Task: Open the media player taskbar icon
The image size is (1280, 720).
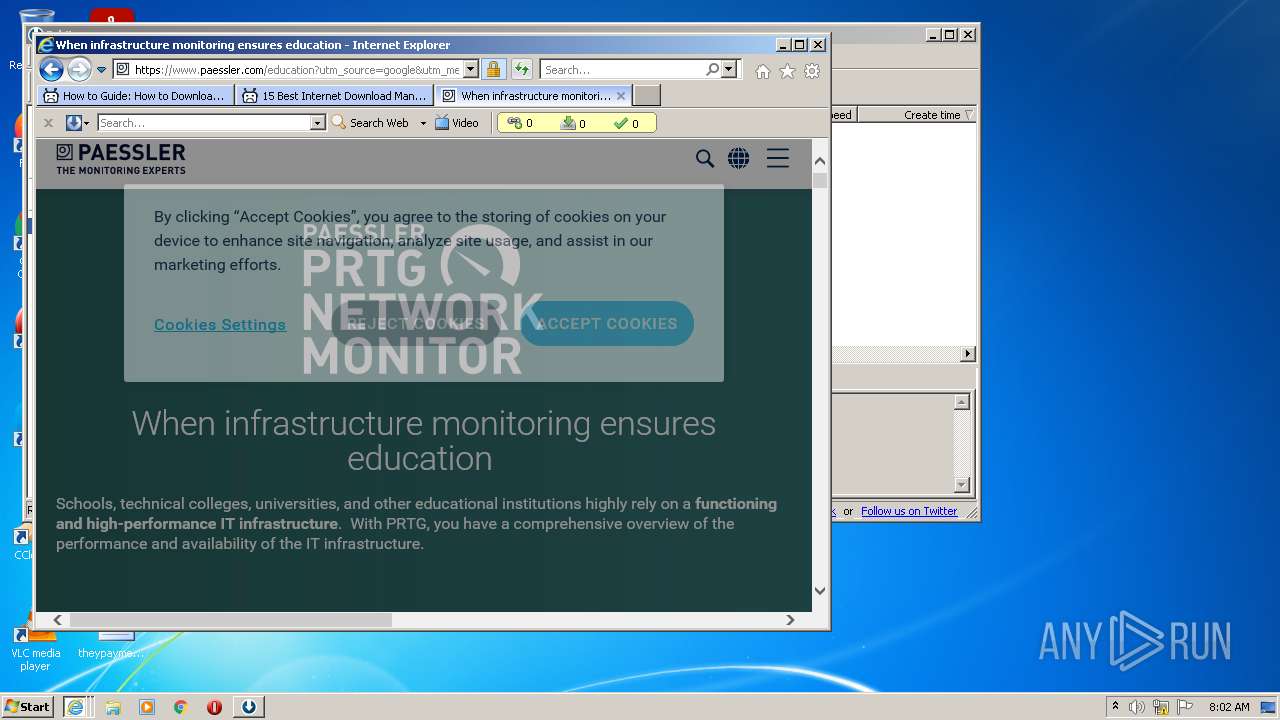Action: 147,707
